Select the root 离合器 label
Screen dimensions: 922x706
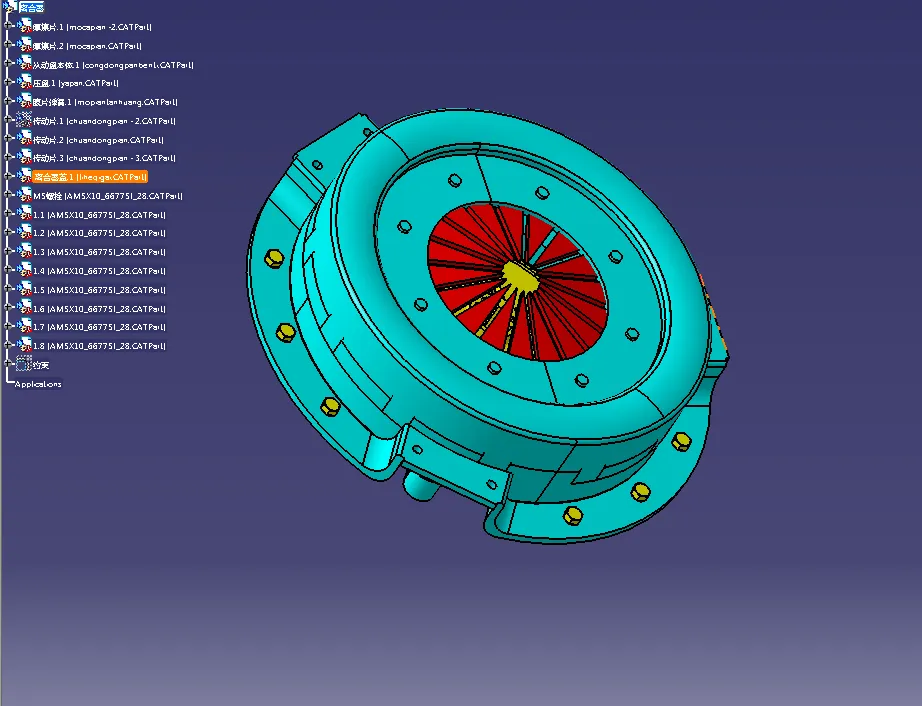[x=32, y=8]
